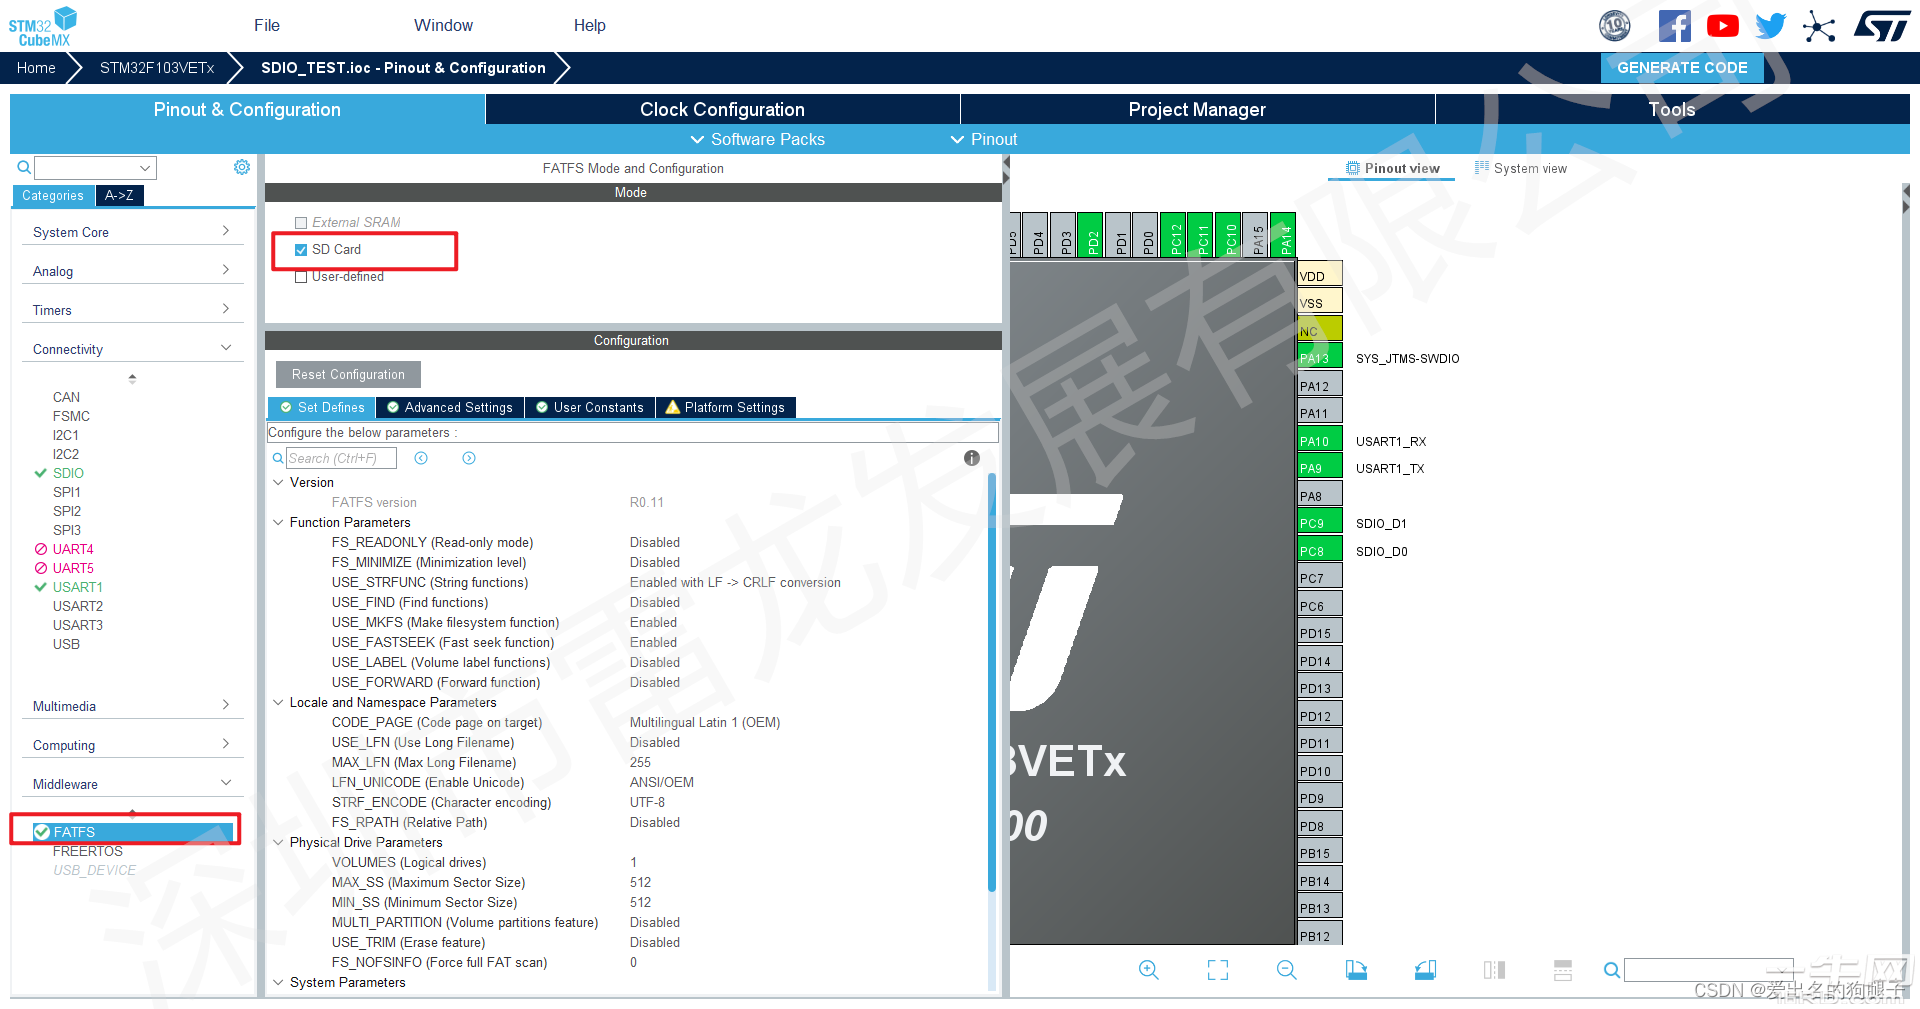
Task: Click the System view grid icon
Action: 1482,168
